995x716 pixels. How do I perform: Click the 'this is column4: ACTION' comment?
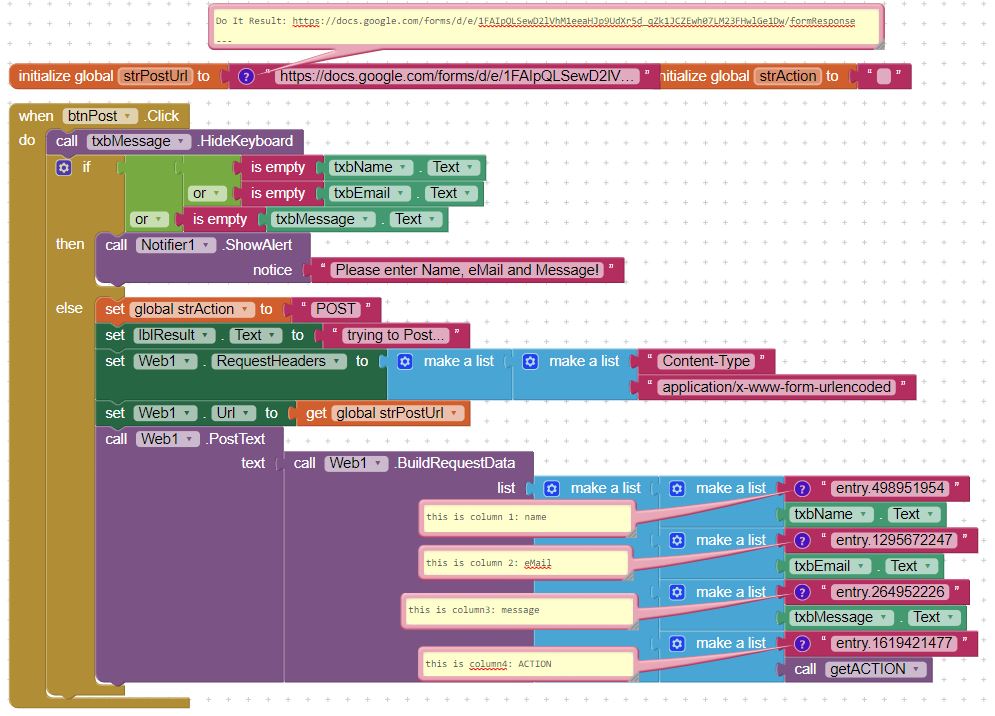point(527,665)
